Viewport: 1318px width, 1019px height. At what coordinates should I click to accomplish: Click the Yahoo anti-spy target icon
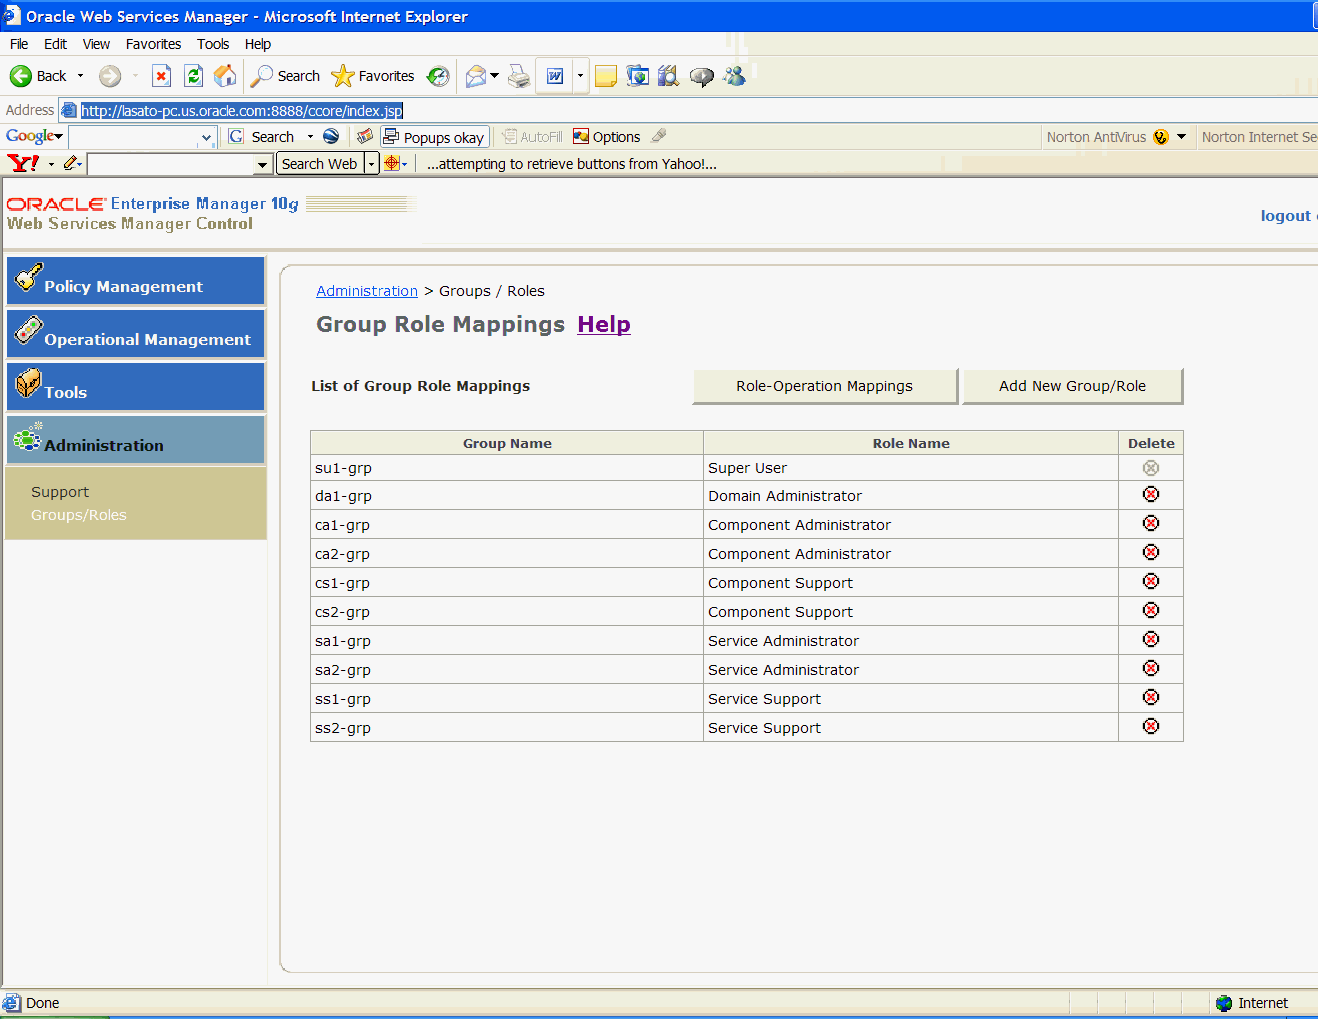click(x=392, y=163)
